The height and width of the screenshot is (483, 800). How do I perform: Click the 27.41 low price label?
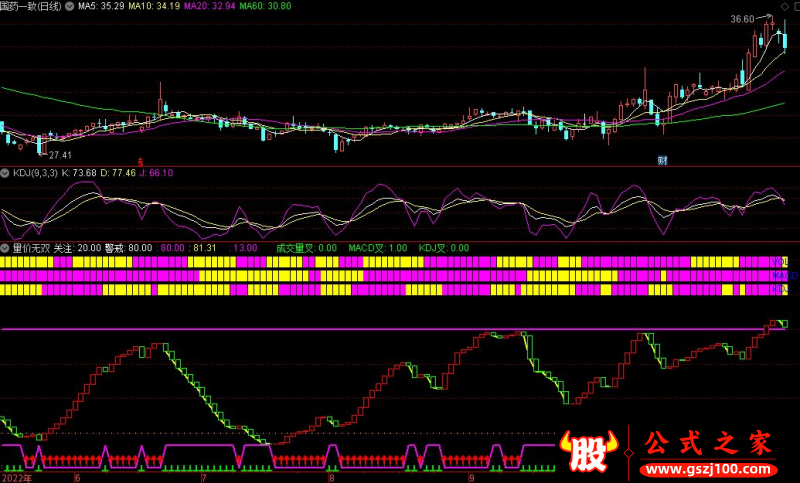pos(60,155)
